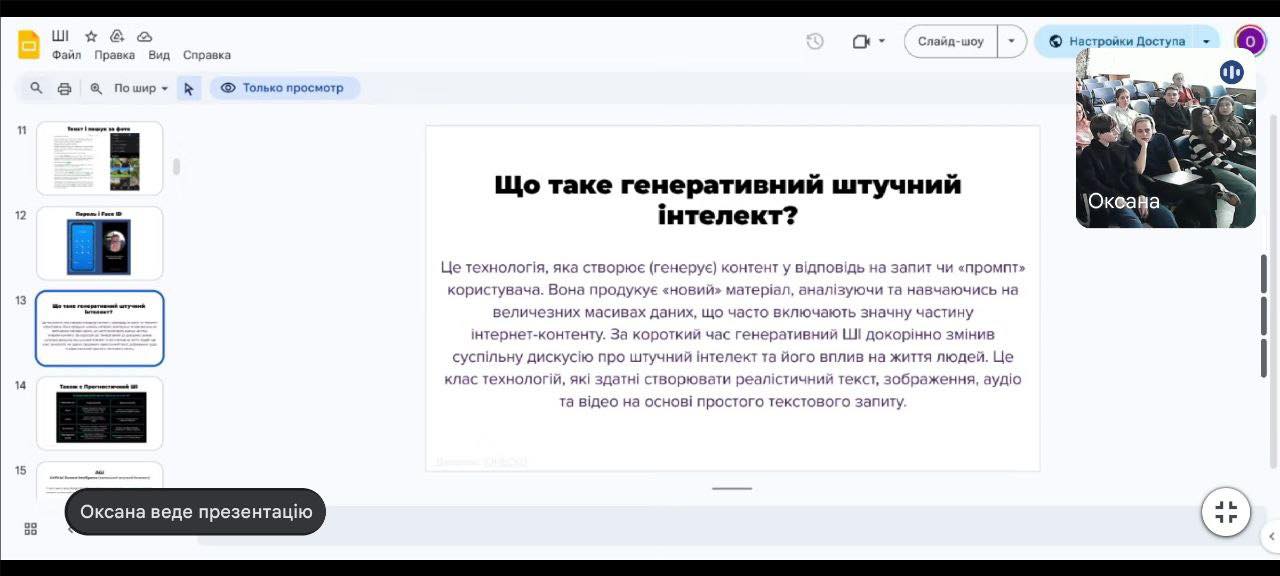Open the grid view icon at bottom left

tap(31, 529)
